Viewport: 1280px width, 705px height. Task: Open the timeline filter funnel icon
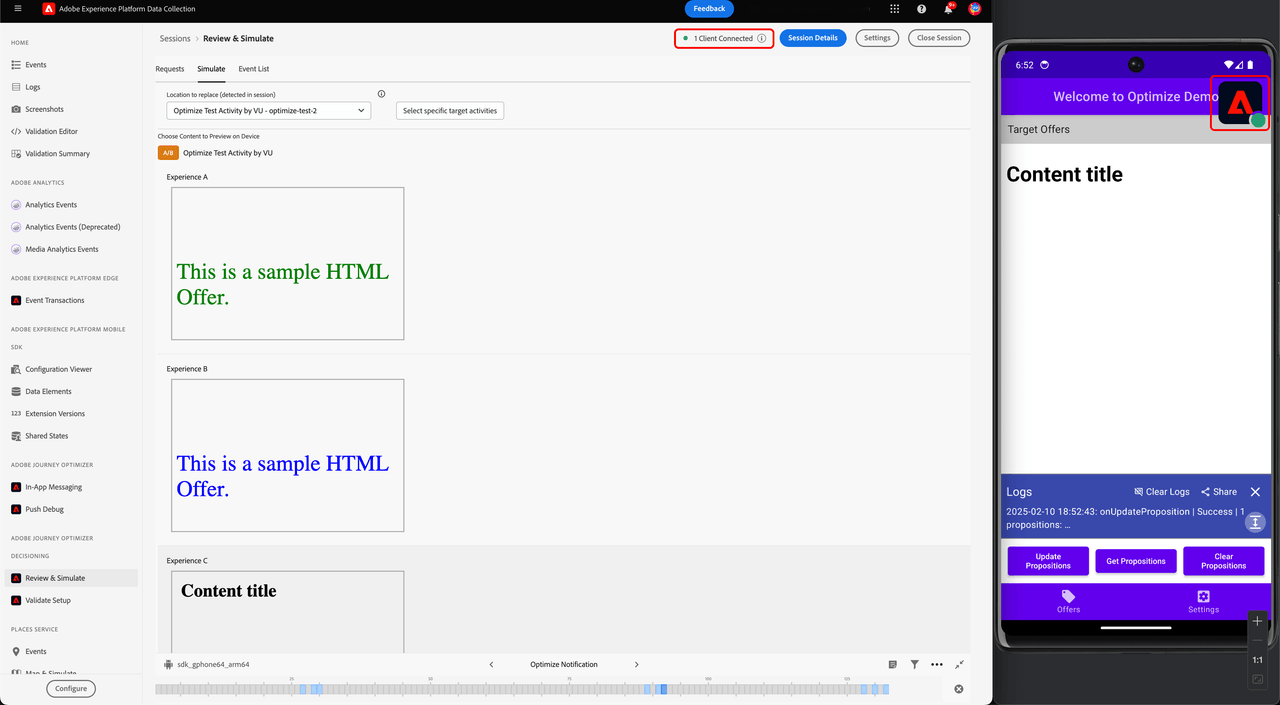914,664
